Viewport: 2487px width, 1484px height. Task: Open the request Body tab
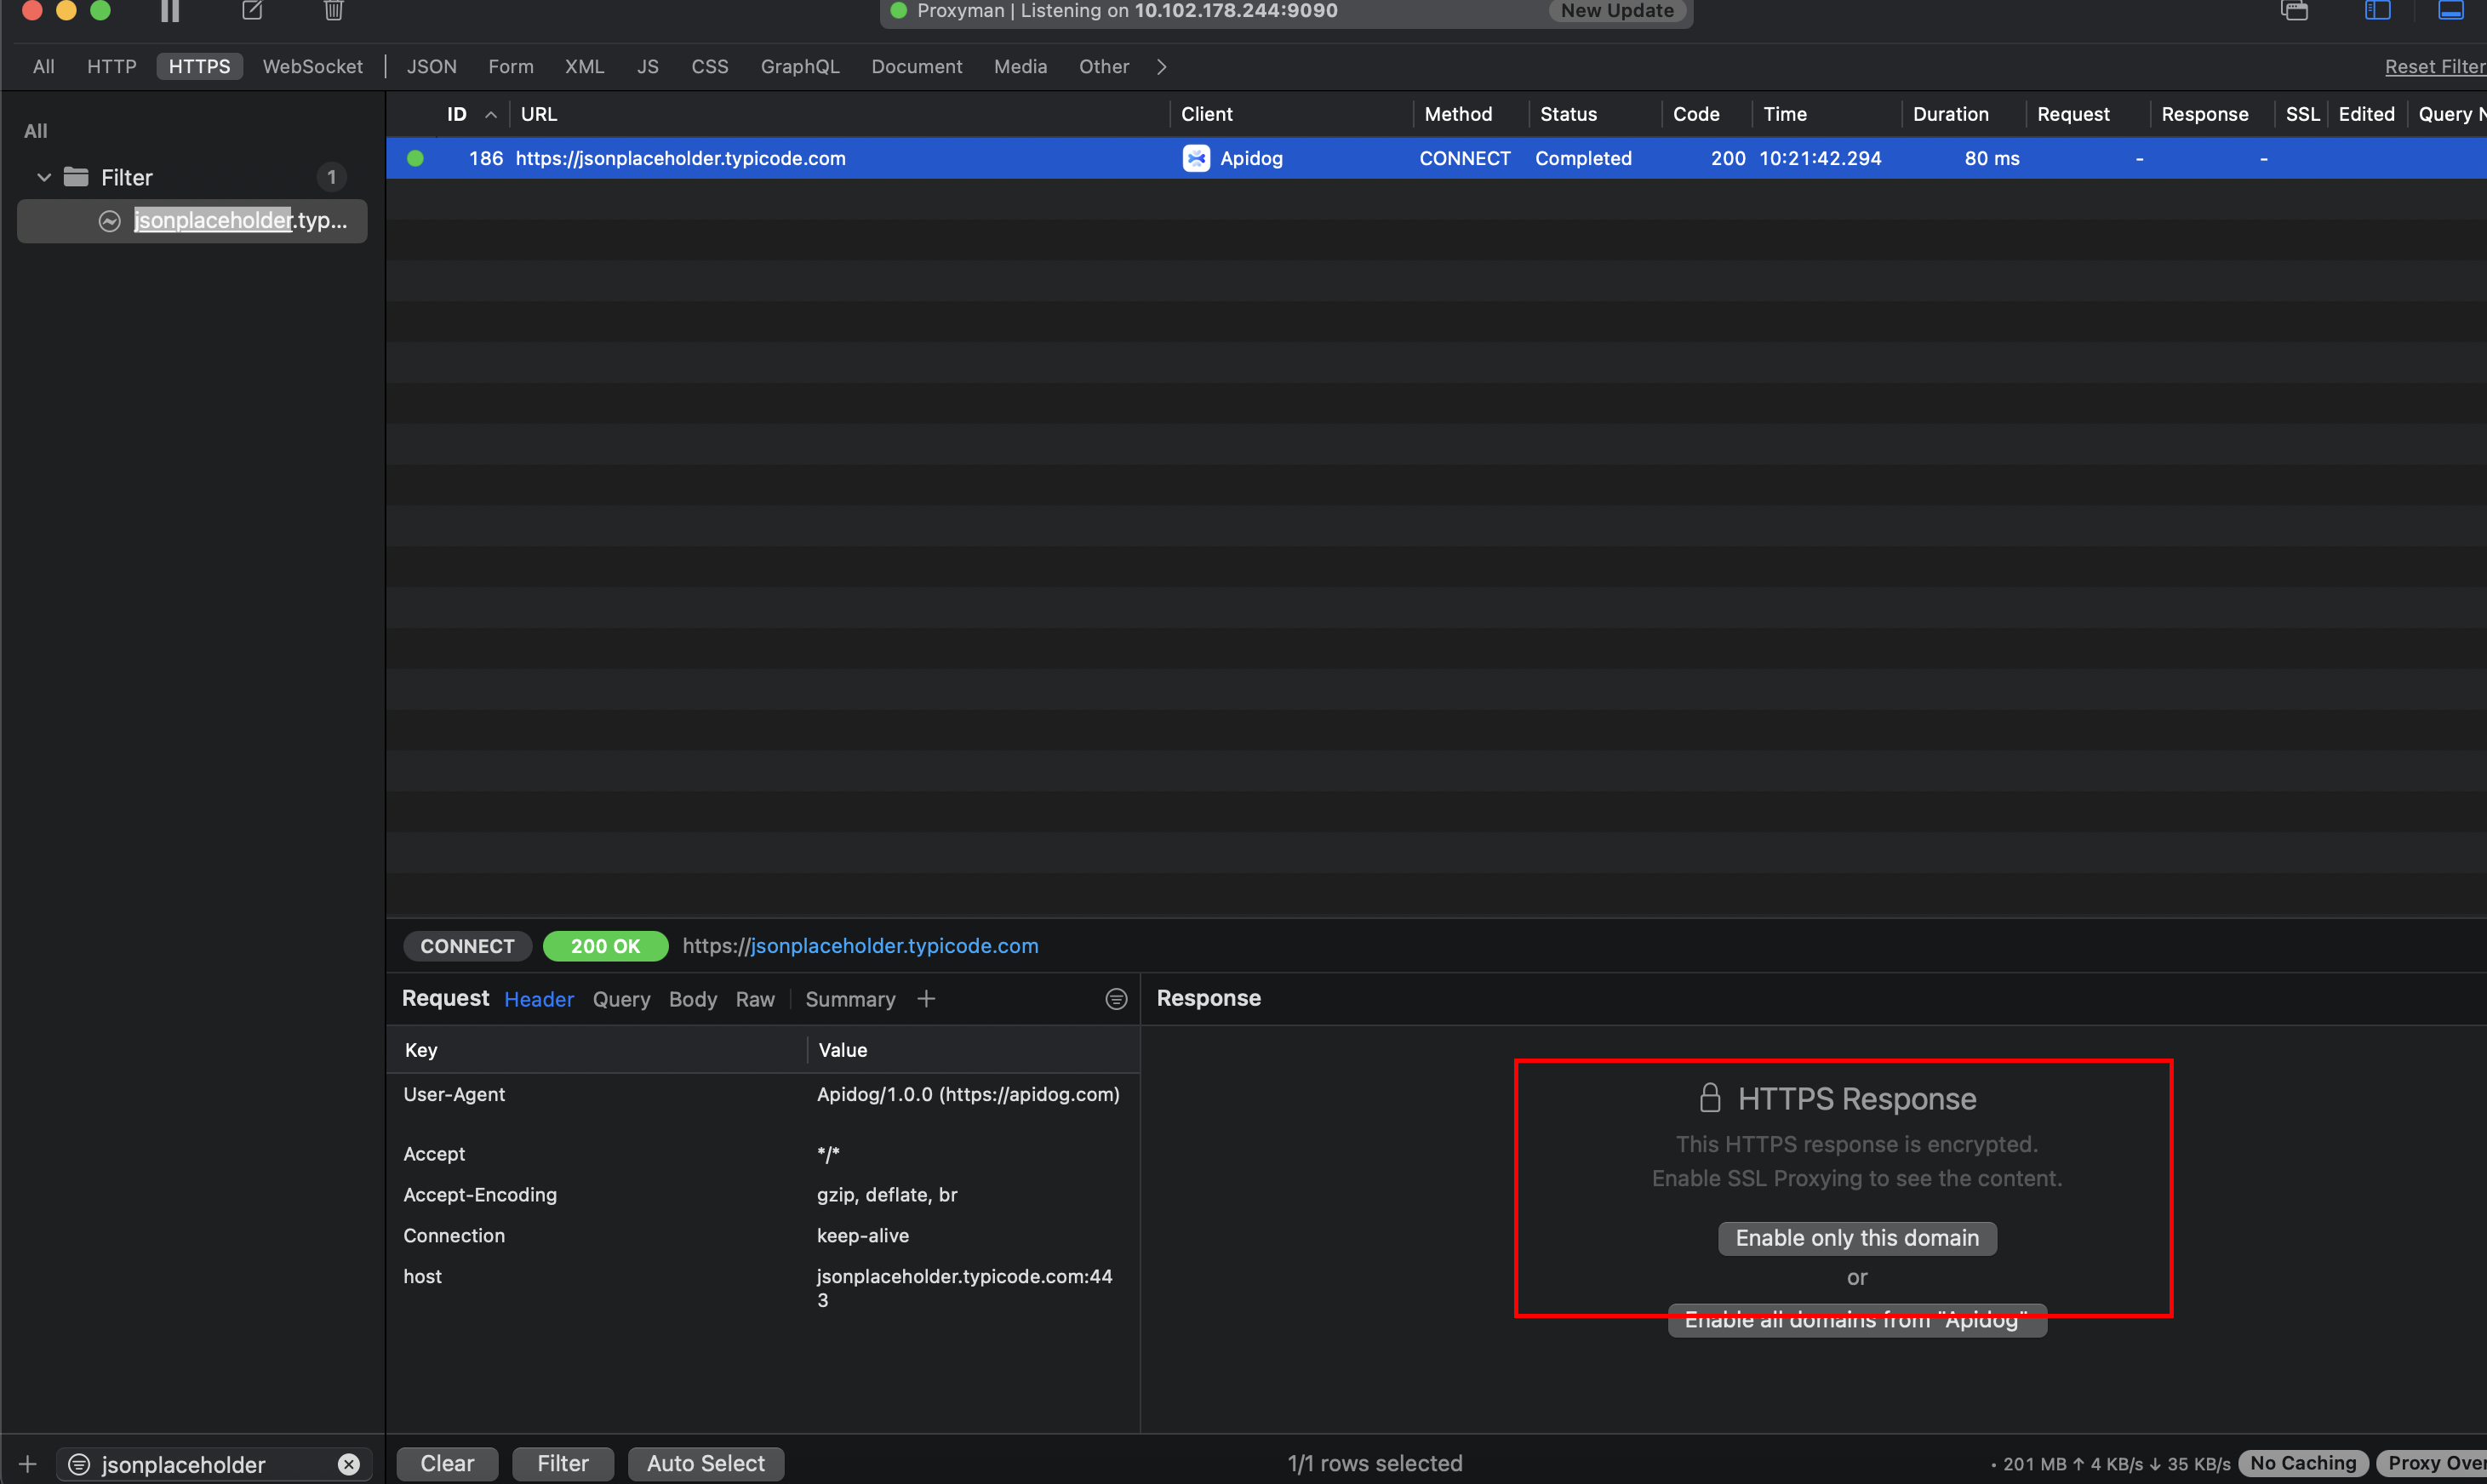pos(692,999)
